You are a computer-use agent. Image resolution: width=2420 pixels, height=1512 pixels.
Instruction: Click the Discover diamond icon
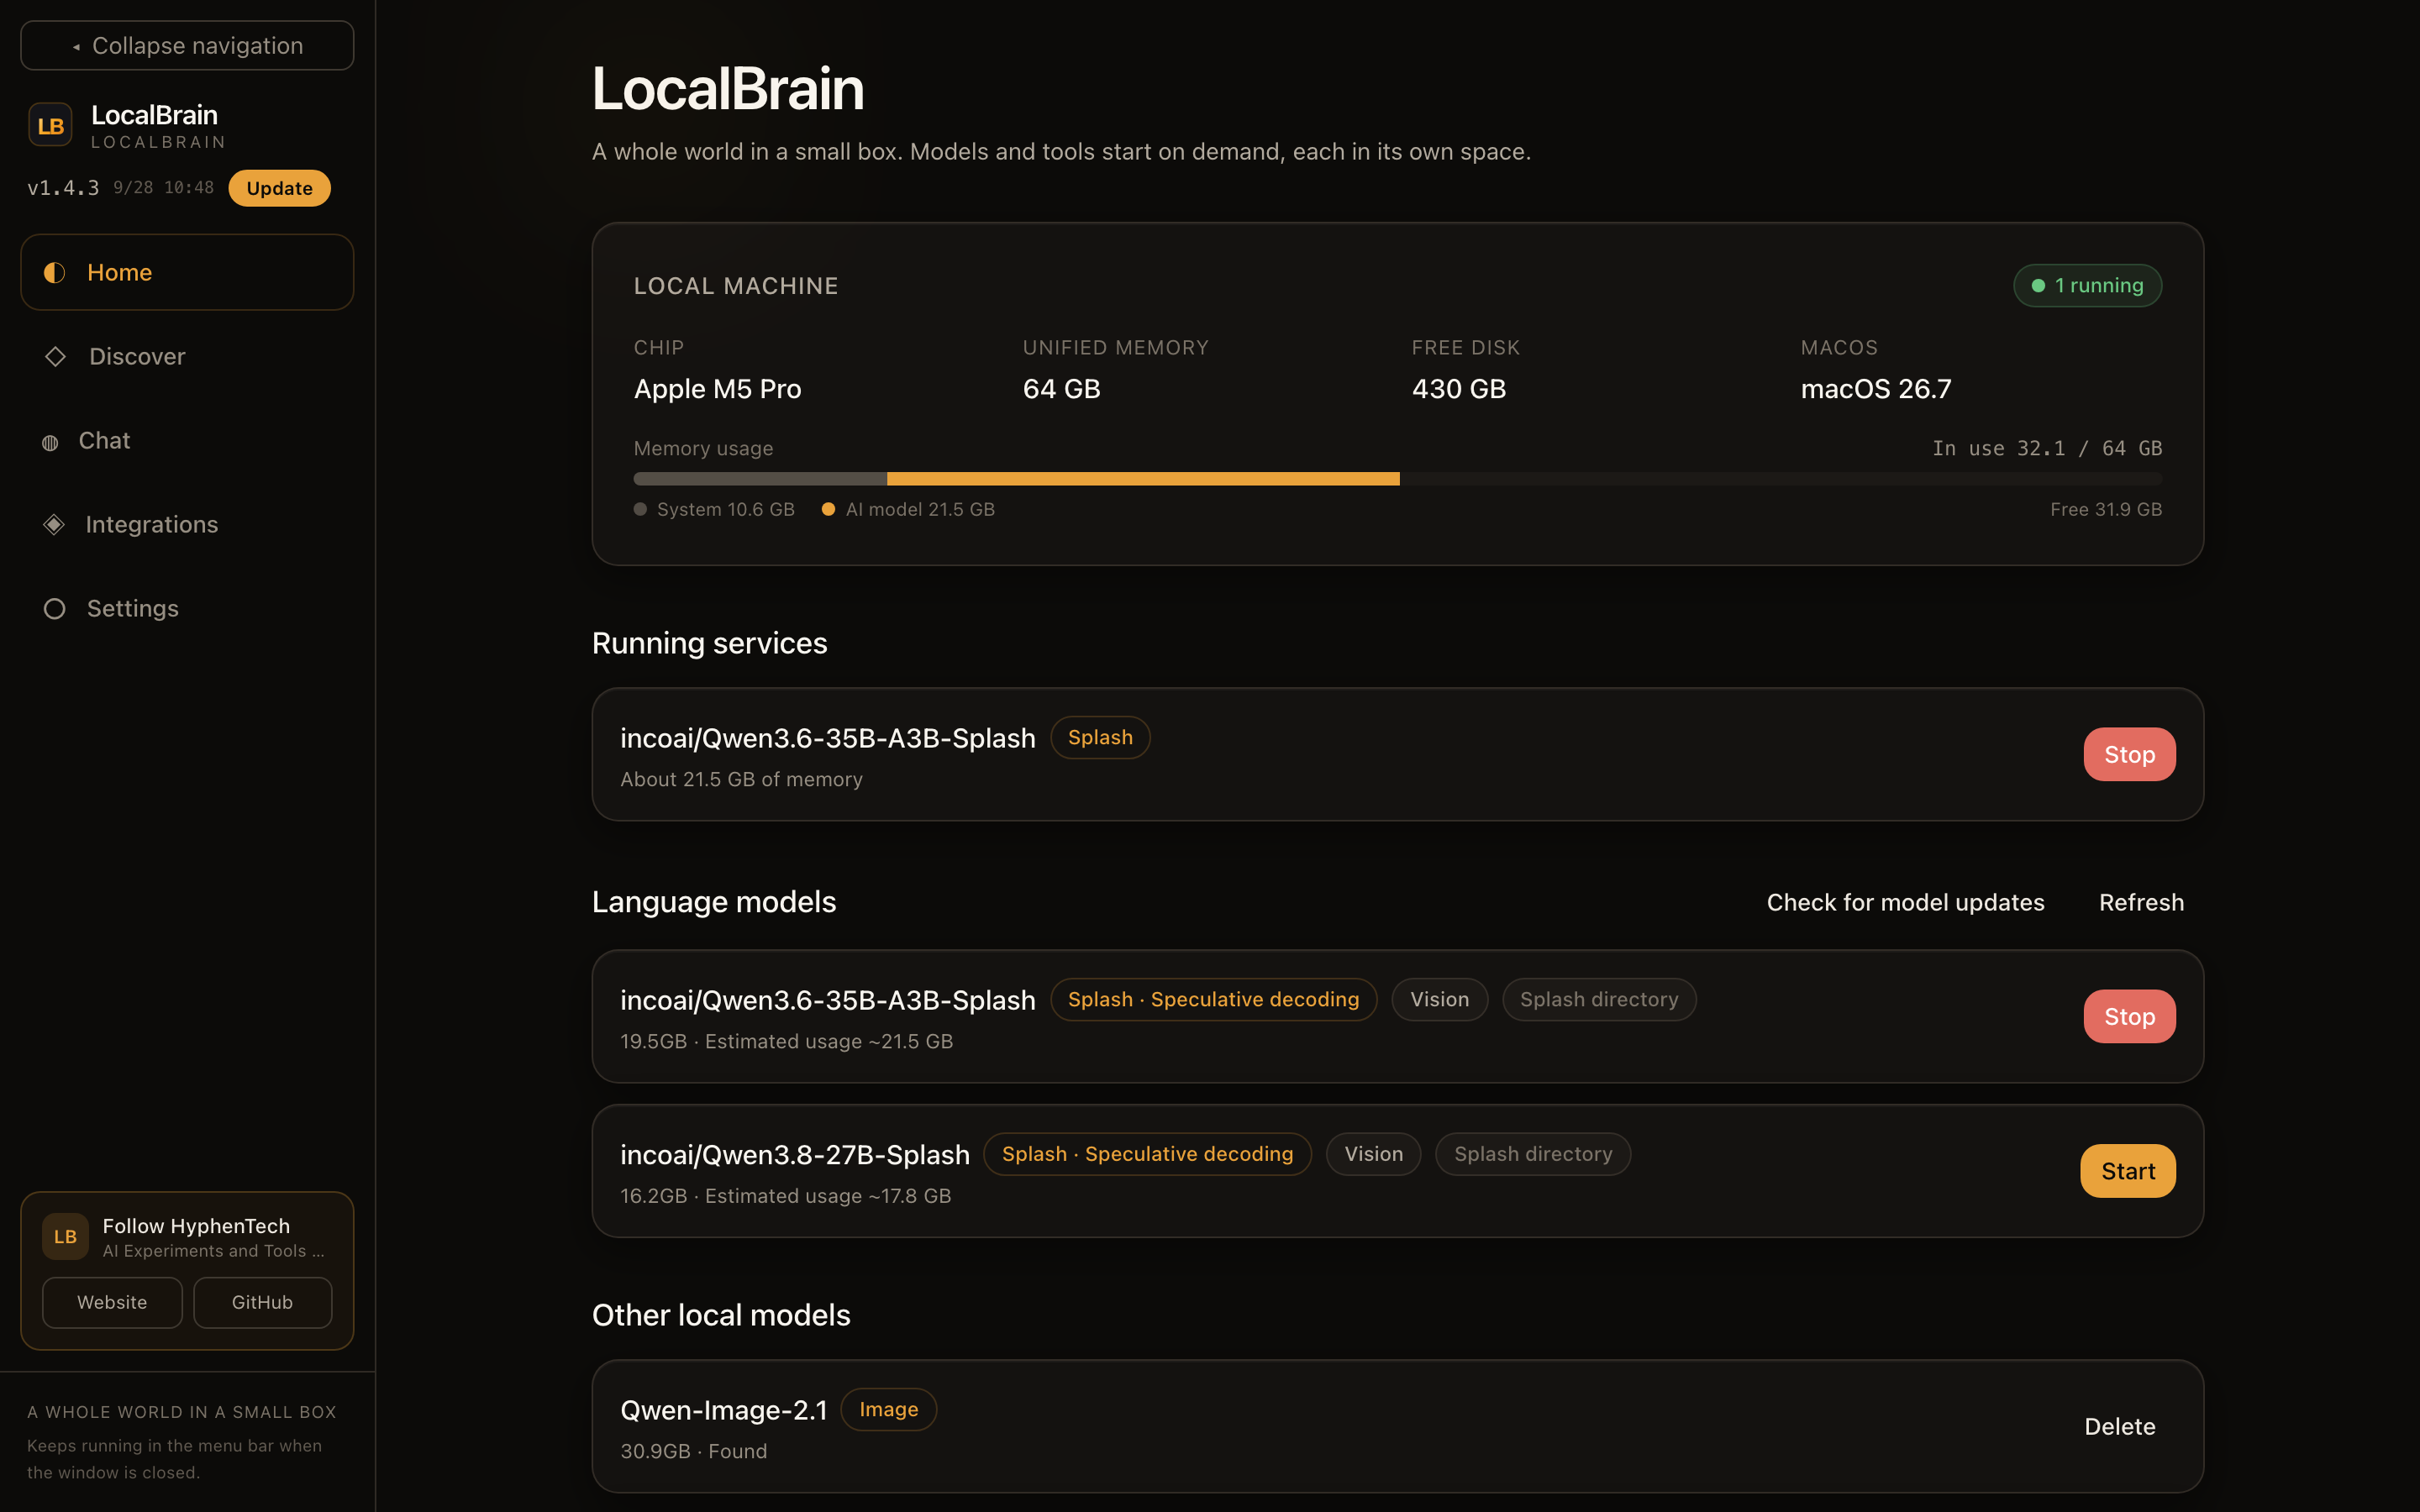click(55, 356)
